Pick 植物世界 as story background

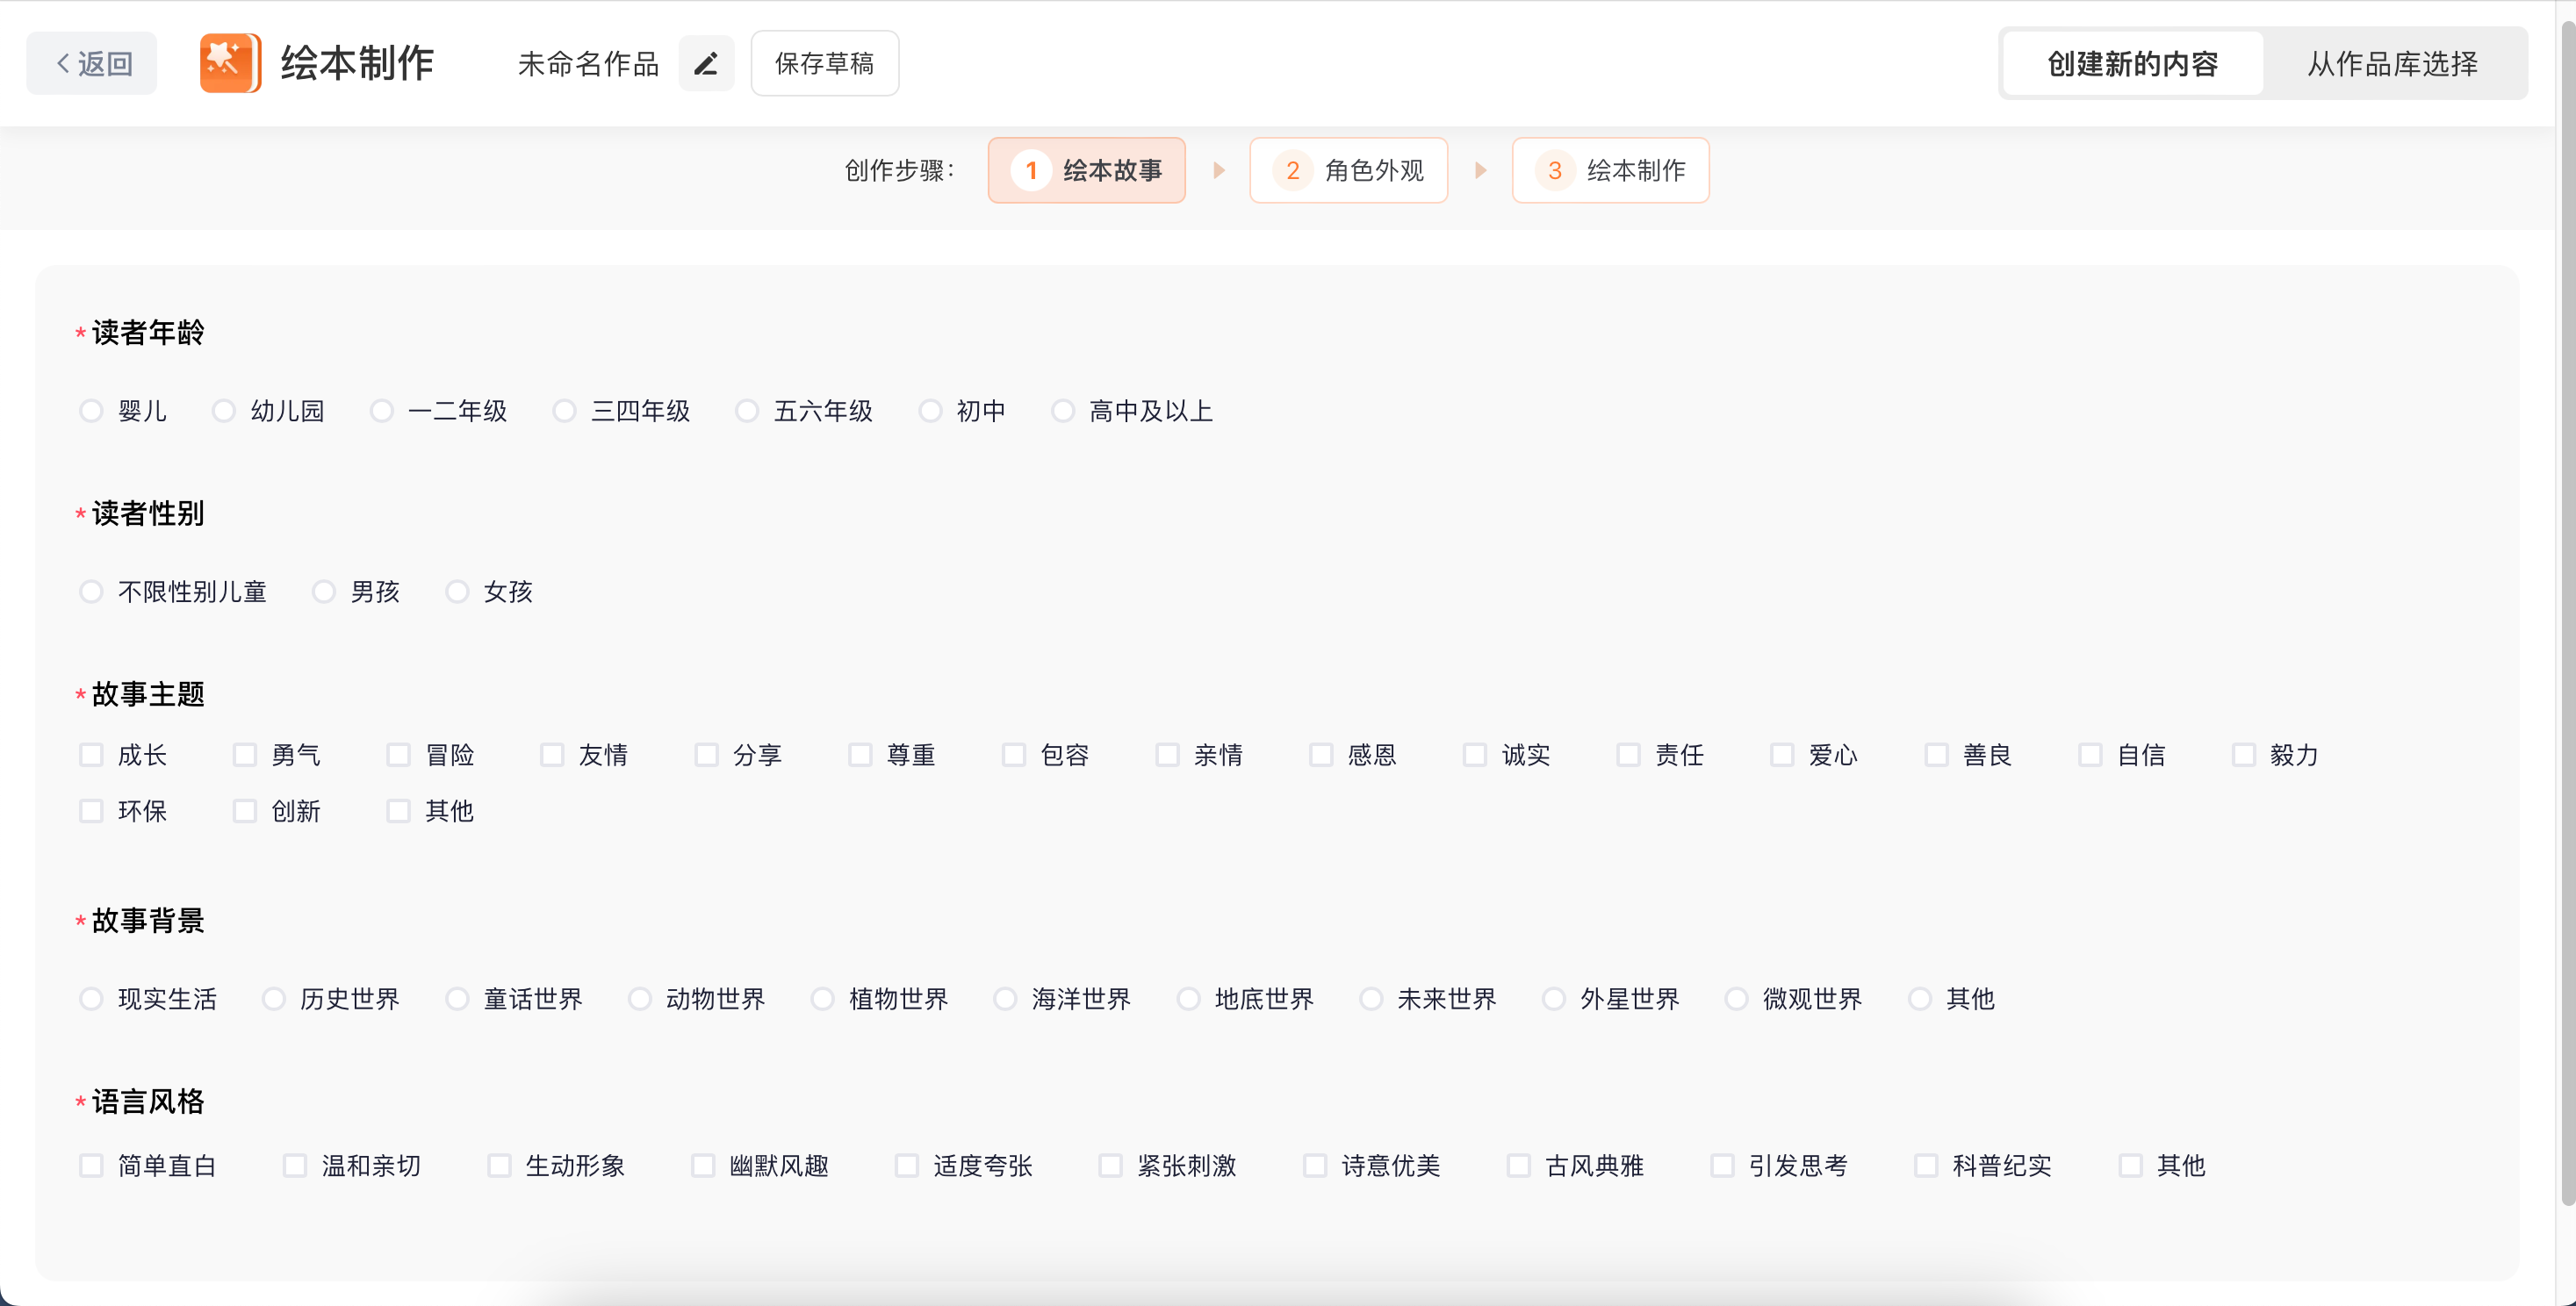pyautogui.click(x=823, y=999)
